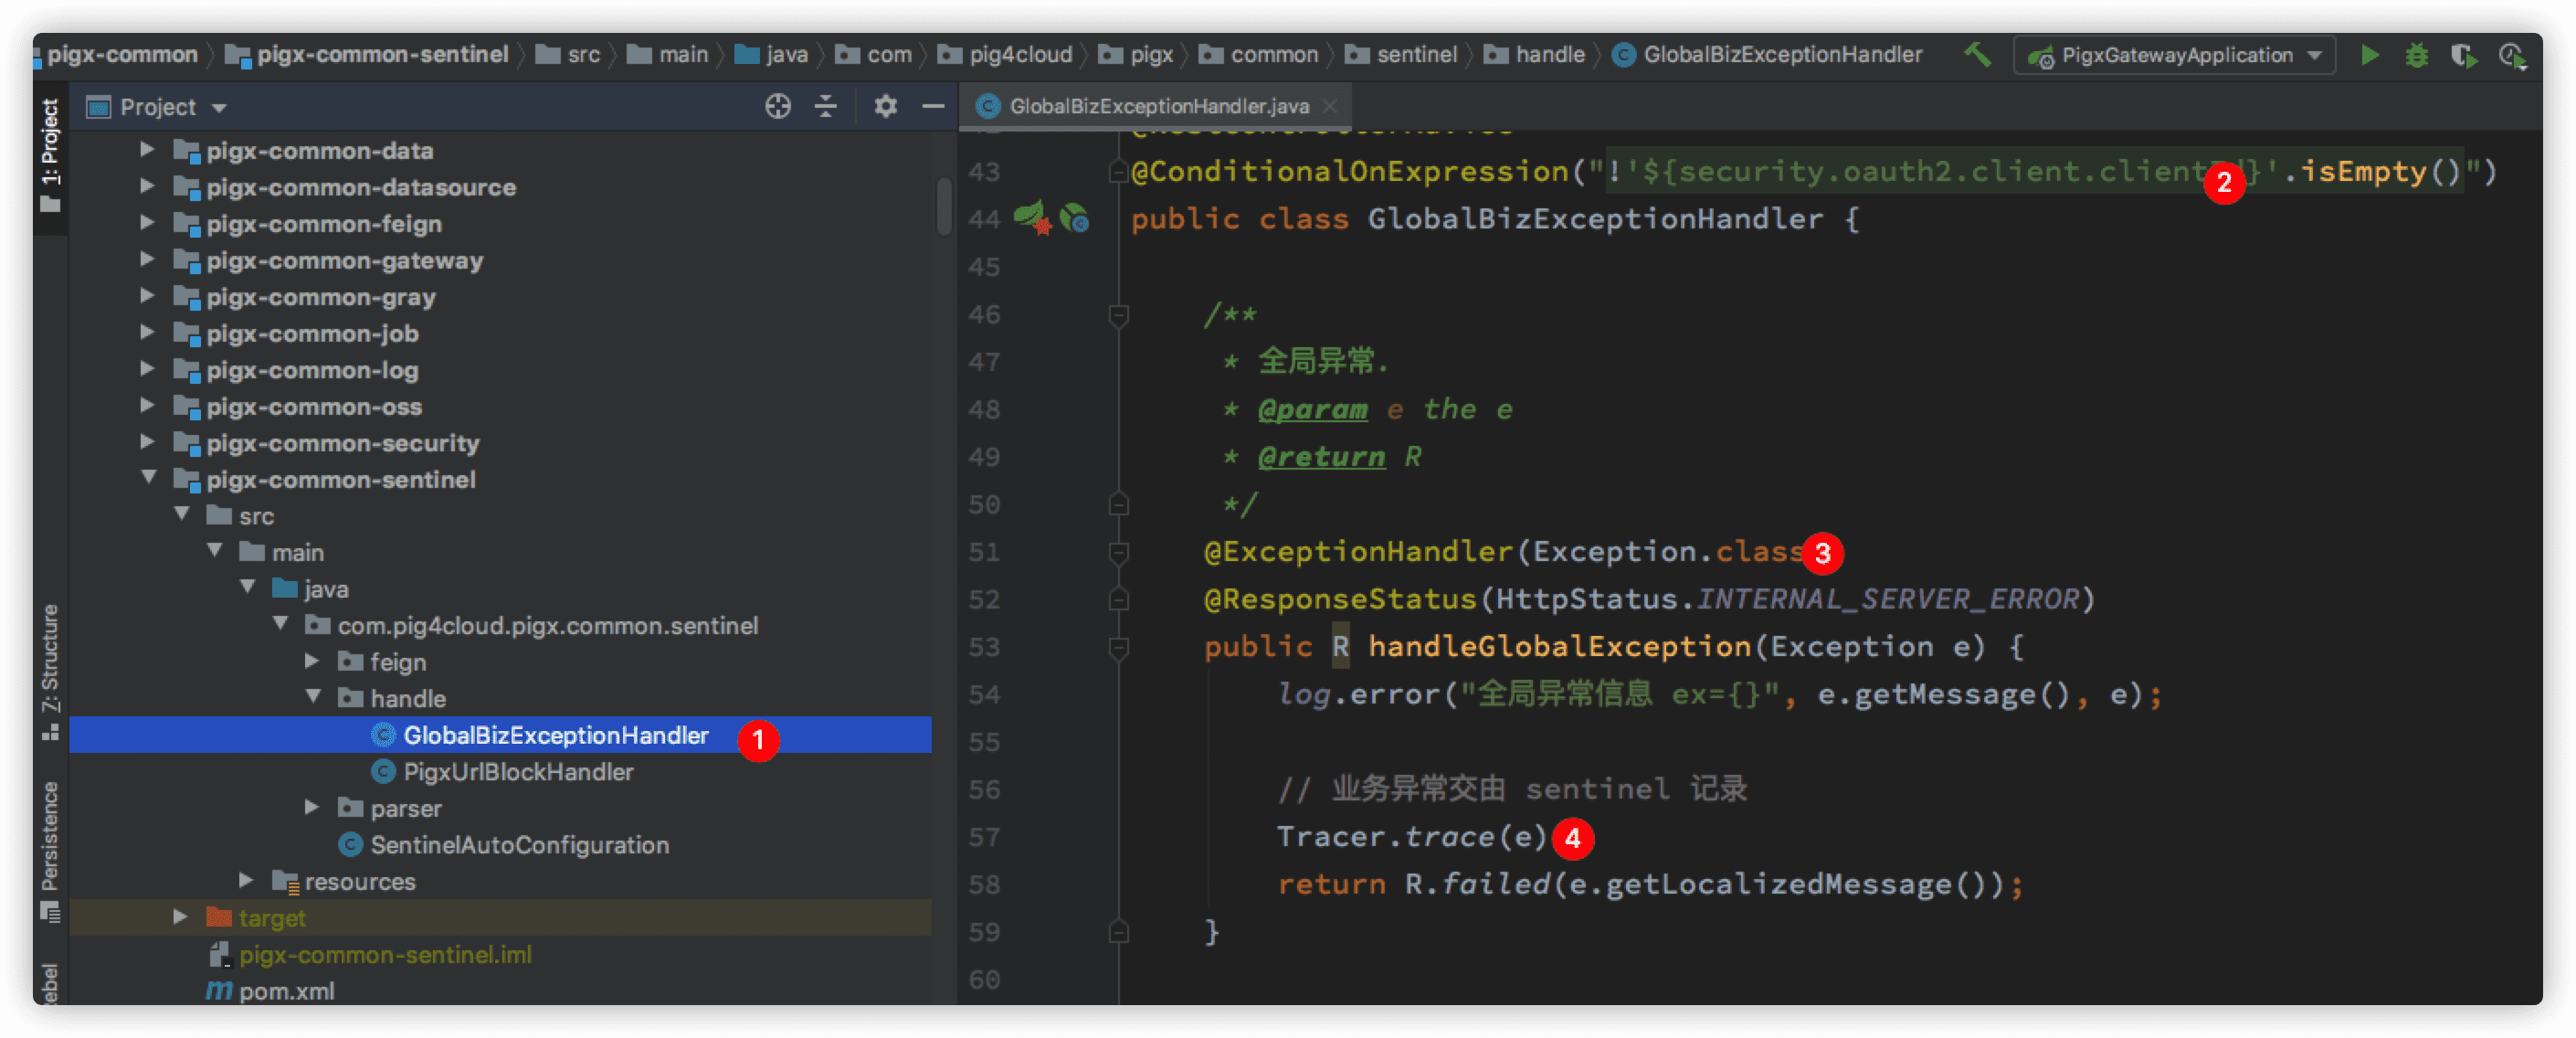Run with coverage shield icon
Image resolution: width=2576 pixels, height=1038 pixels.
[x=2463, y=55]
